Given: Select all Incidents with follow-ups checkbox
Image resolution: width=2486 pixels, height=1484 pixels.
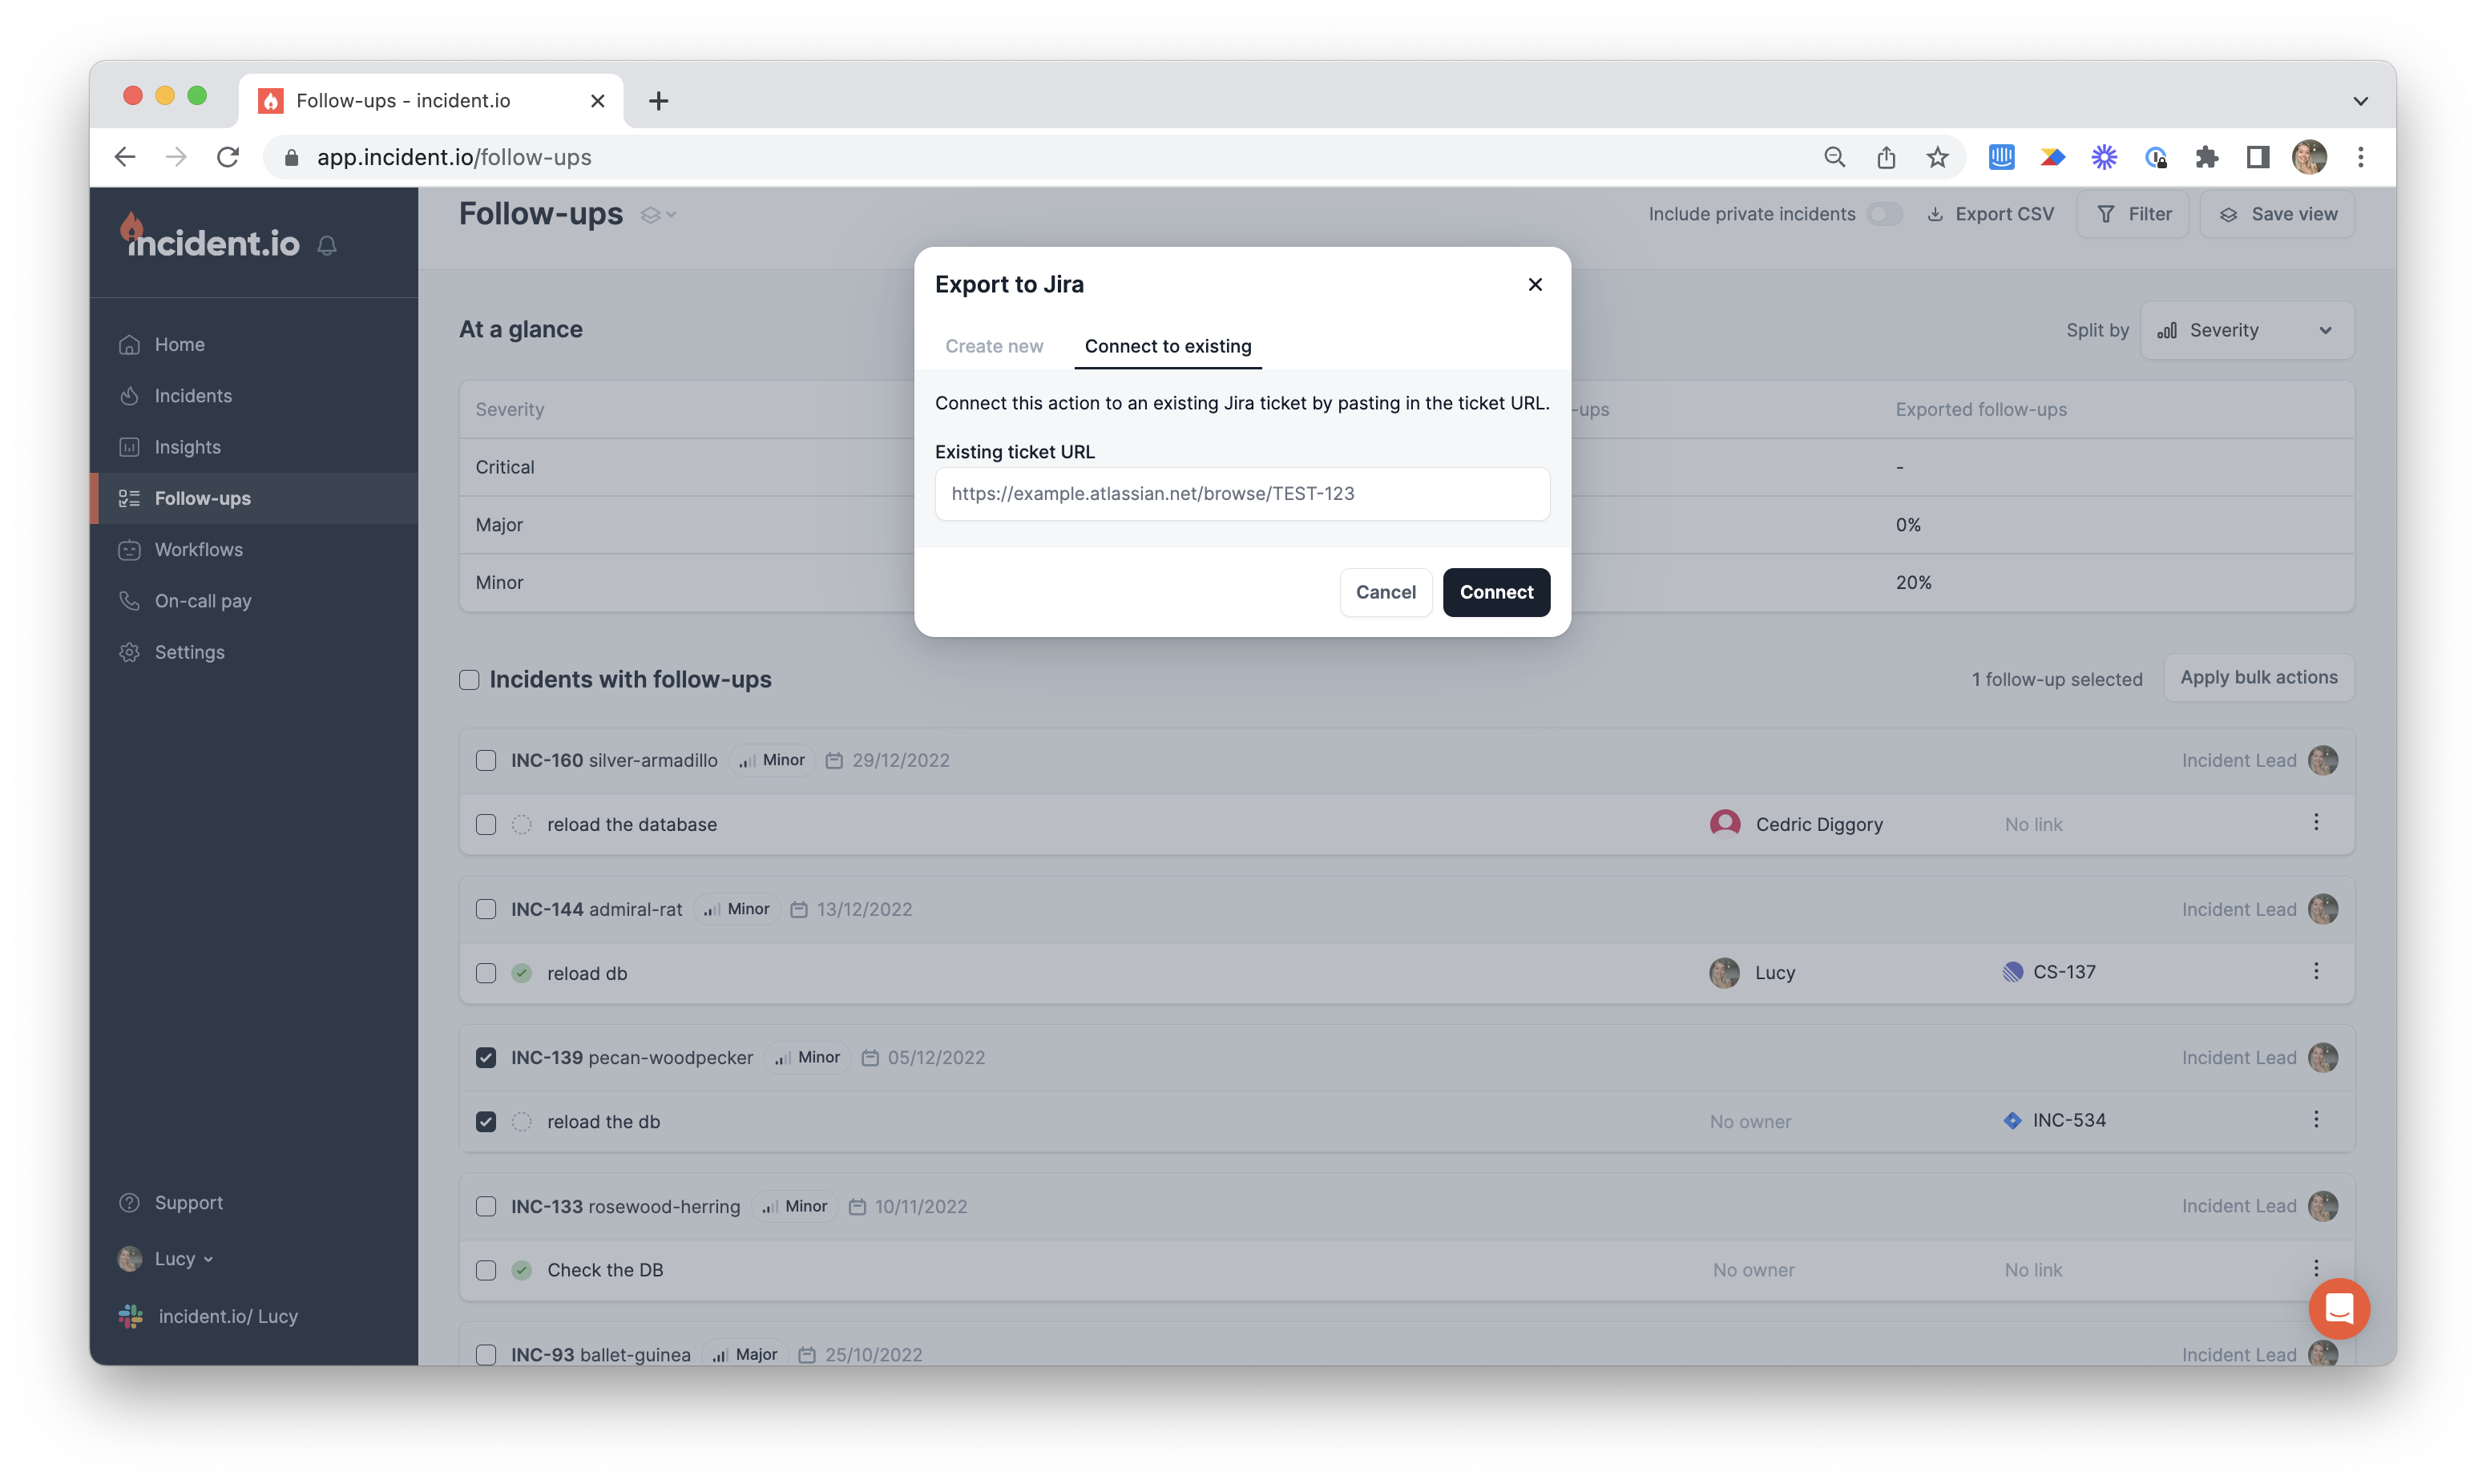Looking at the screenshot, I should [469, 679].
